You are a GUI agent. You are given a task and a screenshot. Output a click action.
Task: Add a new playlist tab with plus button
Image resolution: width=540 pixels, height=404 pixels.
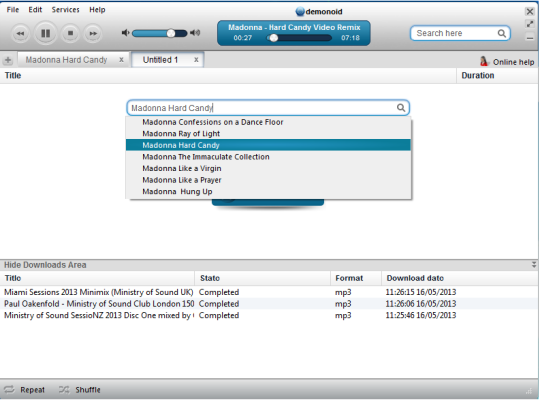(x=8, y=60)
